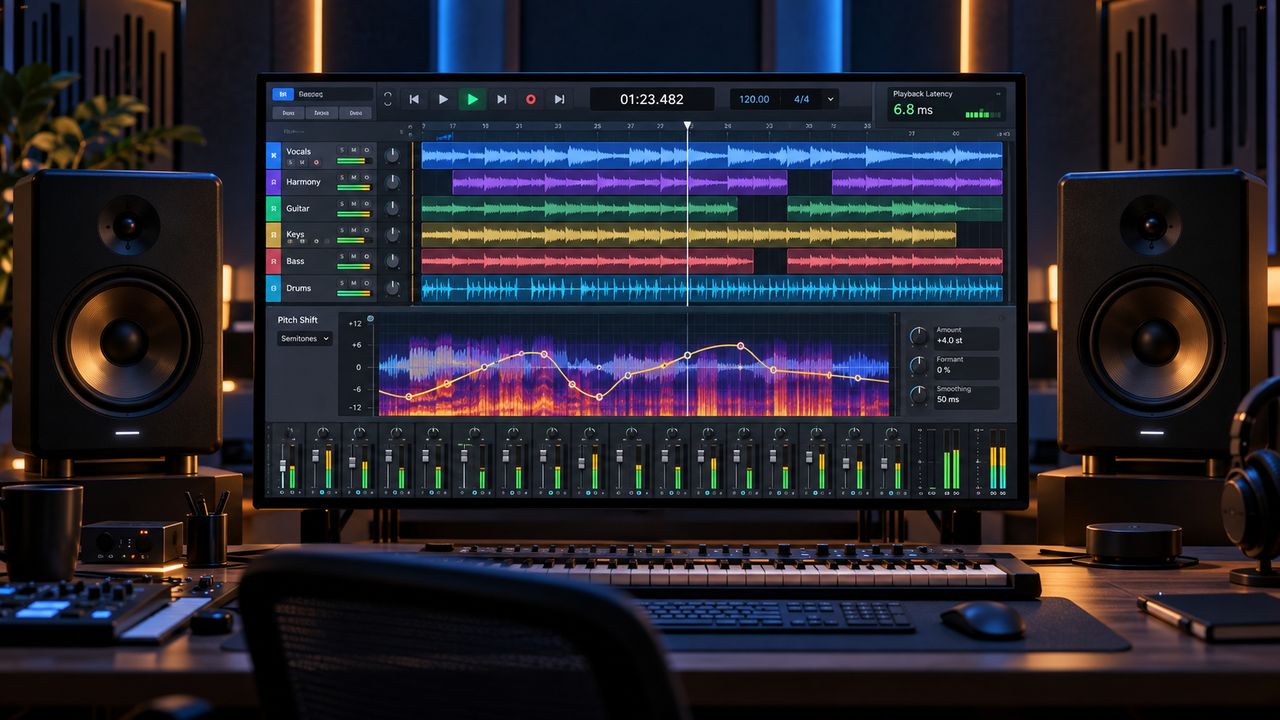Open the Semitones dropdown in Pitch Shift
The image size is (1280, 720).
click(305, 339)
